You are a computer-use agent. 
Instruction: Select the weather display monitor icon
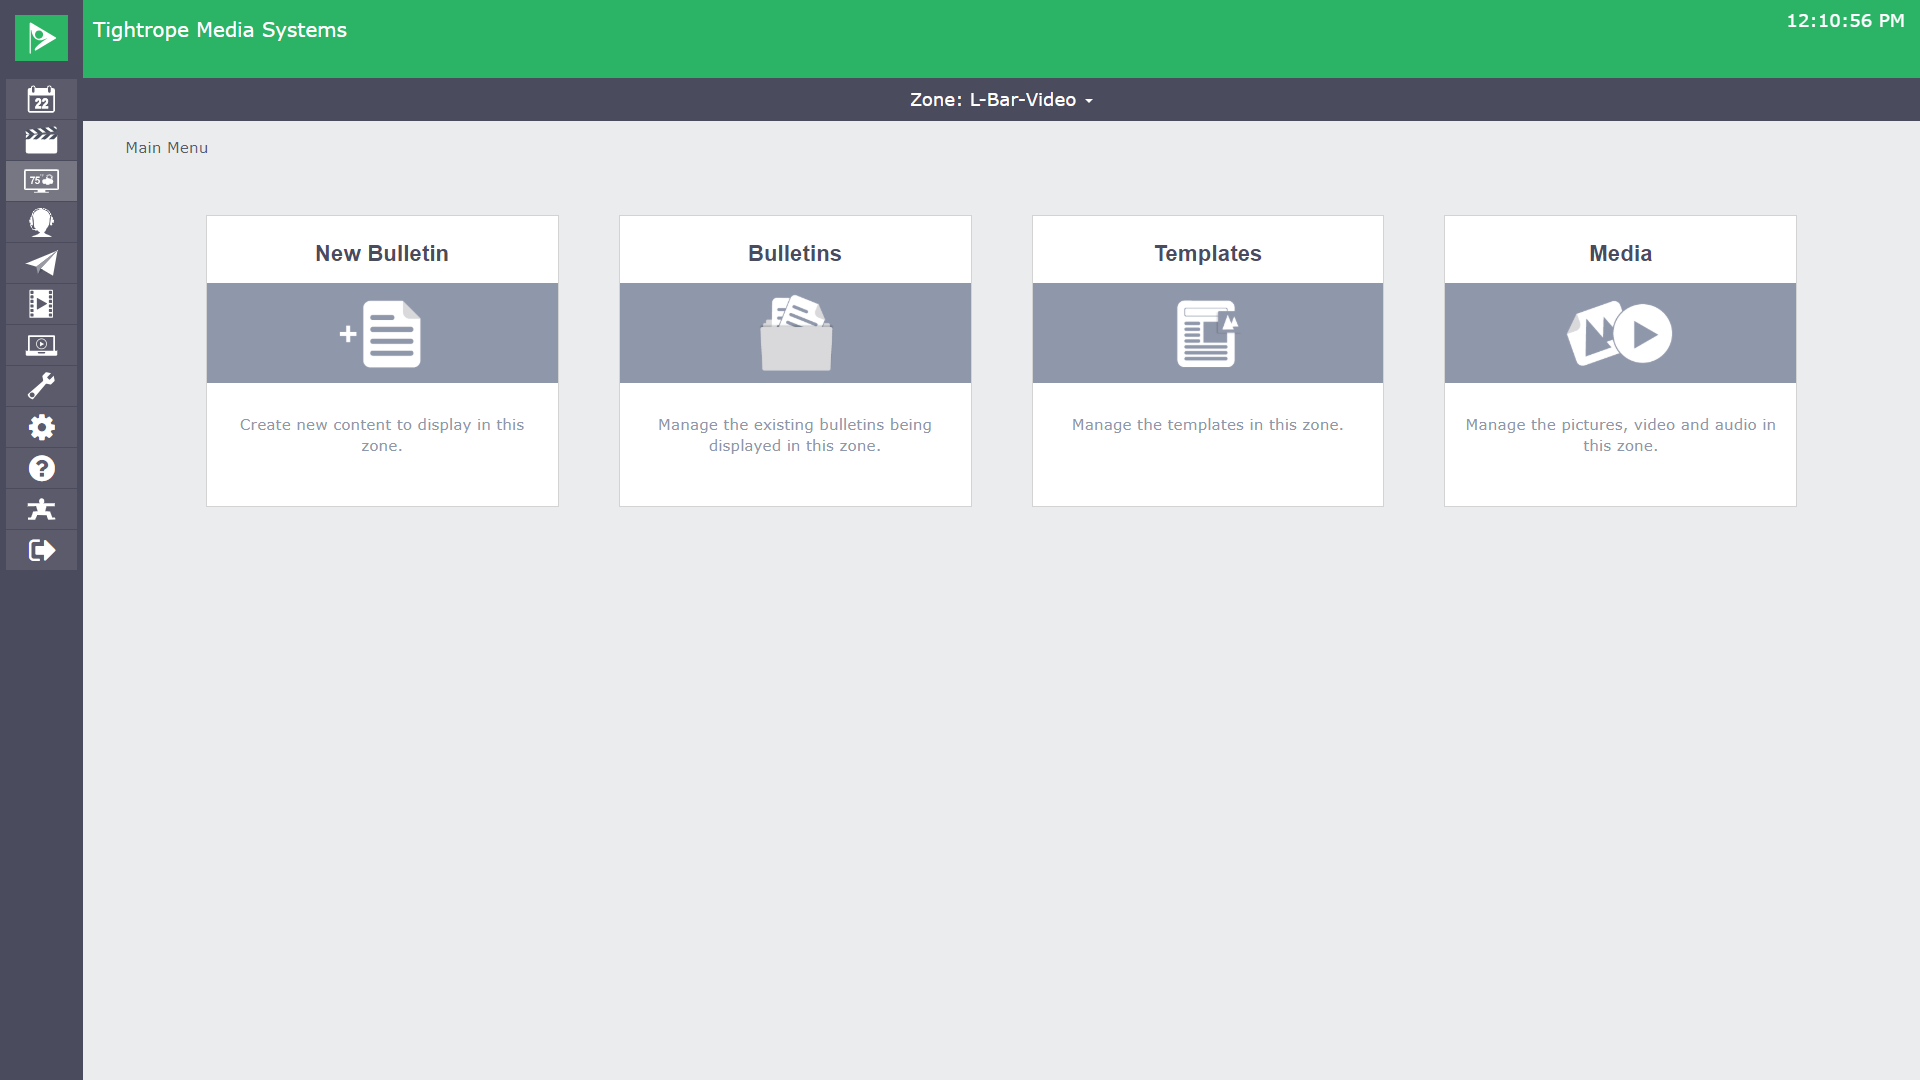tap(41, 181)
